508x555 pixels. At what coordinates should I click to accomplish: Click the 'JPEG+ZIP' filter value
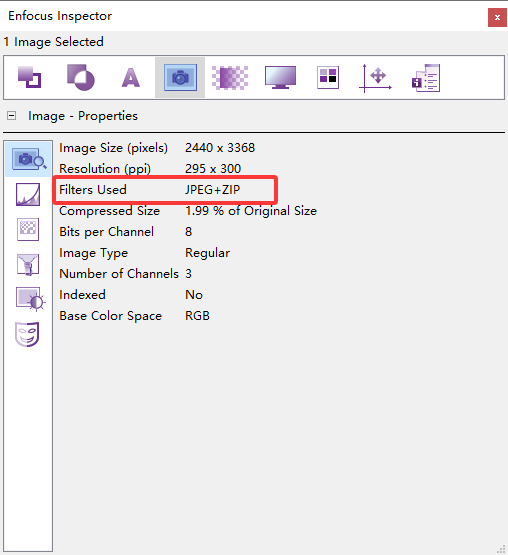pos(212,190)
